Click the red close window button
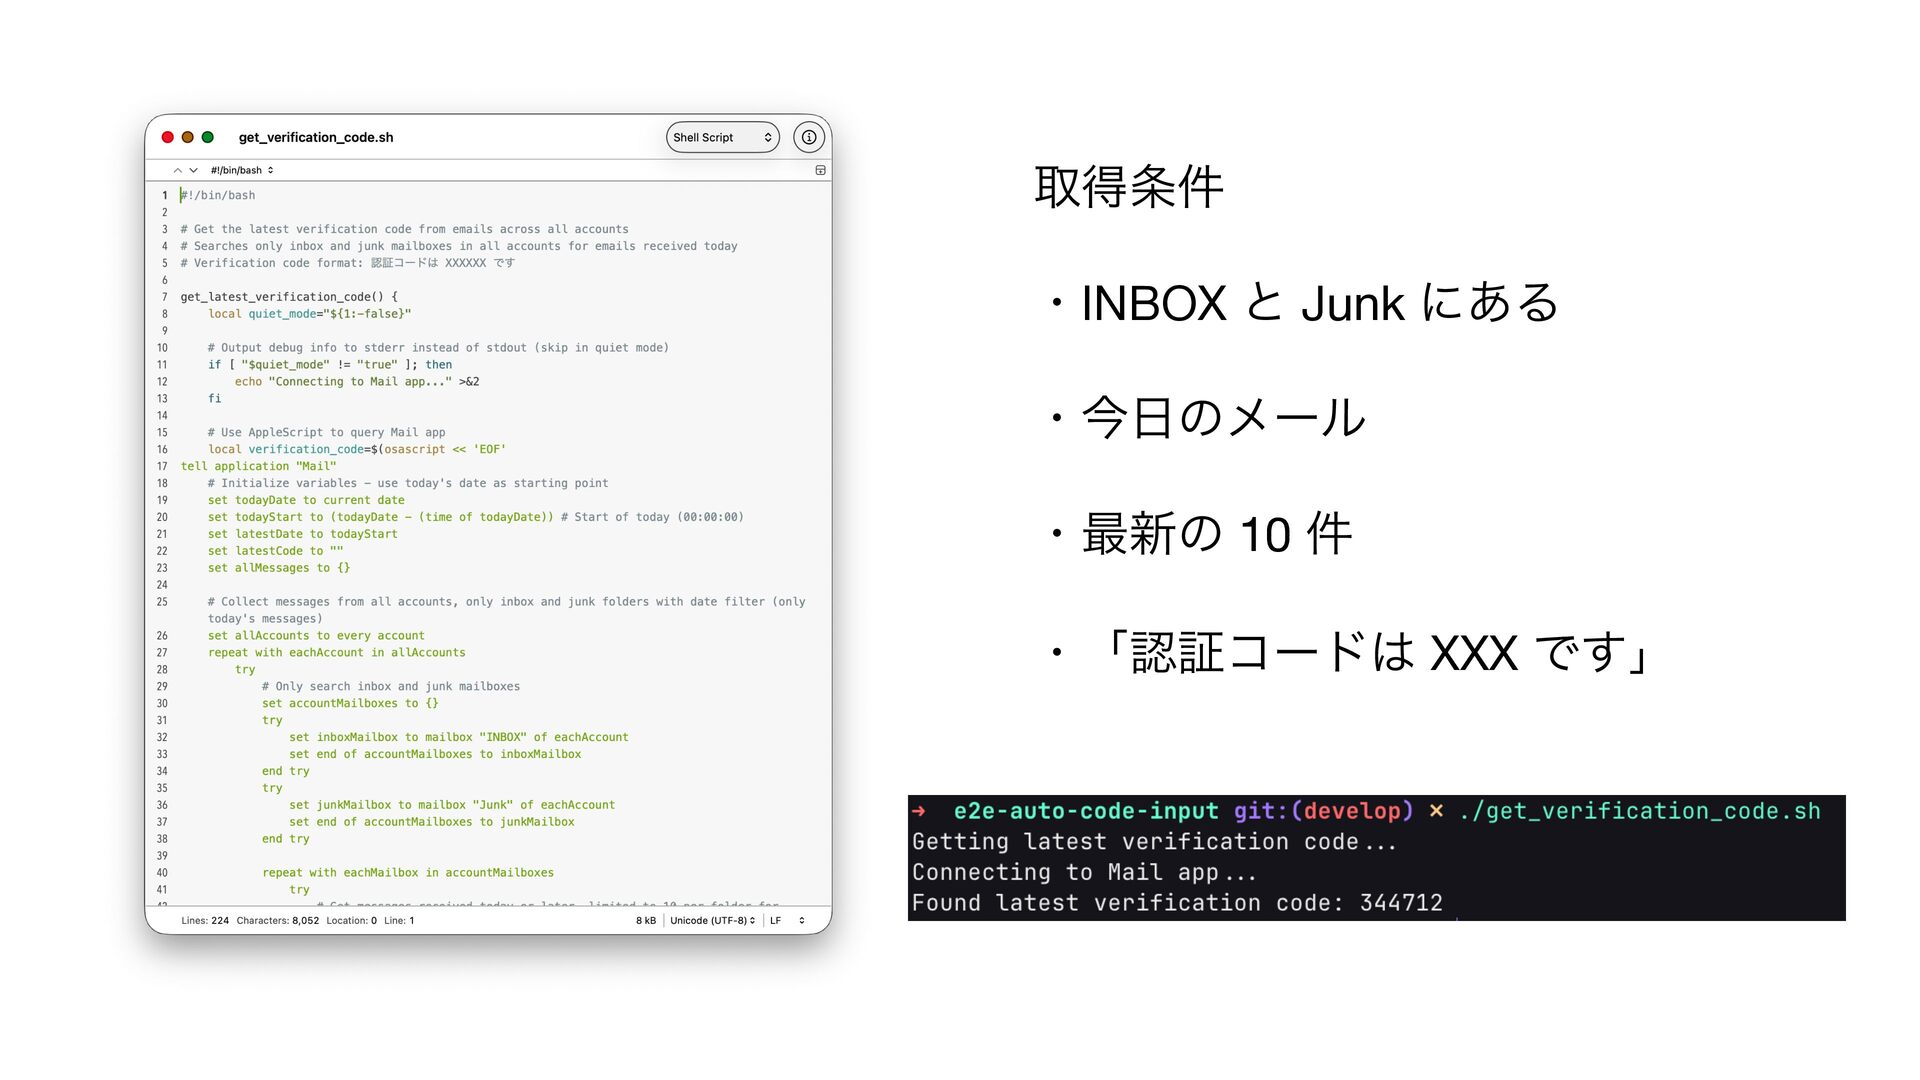 [168, 138]
